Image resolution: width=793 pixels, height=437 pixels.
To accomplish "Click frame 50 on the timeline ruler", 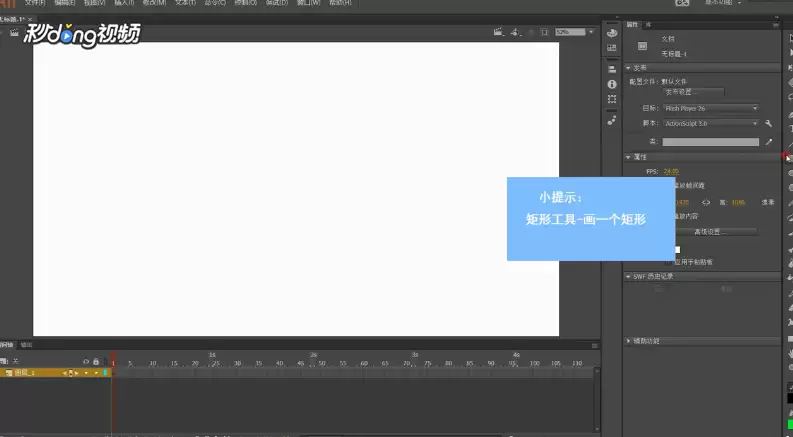I will click(x=322, y=363).
